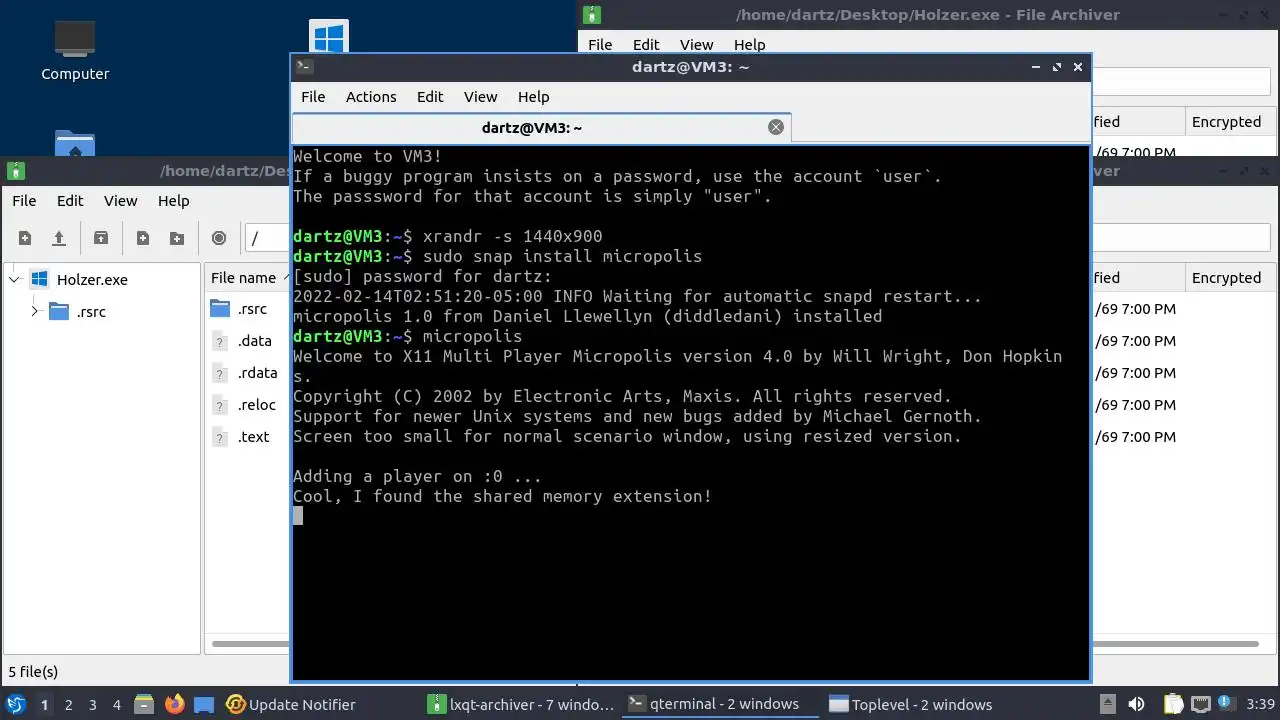Viewport: 1280px width, 720px height.
Task: Click the 'Adding a player on :0 ...' line
Action: 417,476
